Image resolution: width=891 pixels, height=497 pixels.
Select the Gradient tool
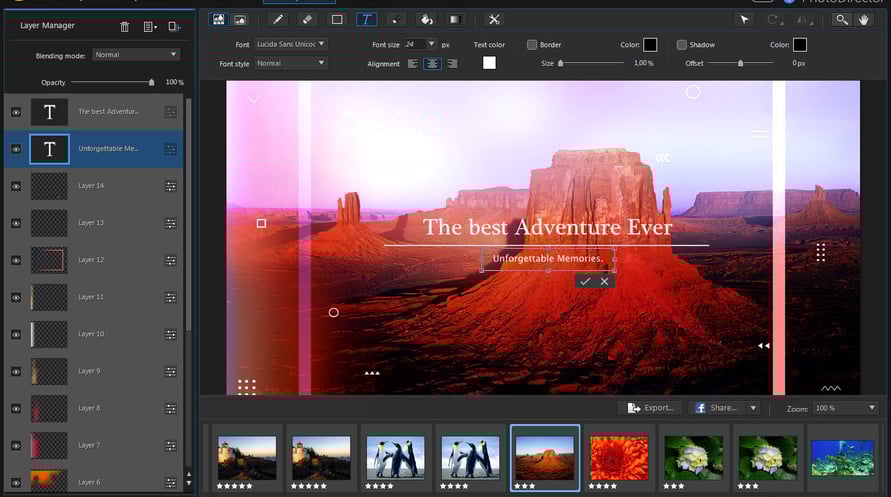pyautogui.click(x=455, y=20)
